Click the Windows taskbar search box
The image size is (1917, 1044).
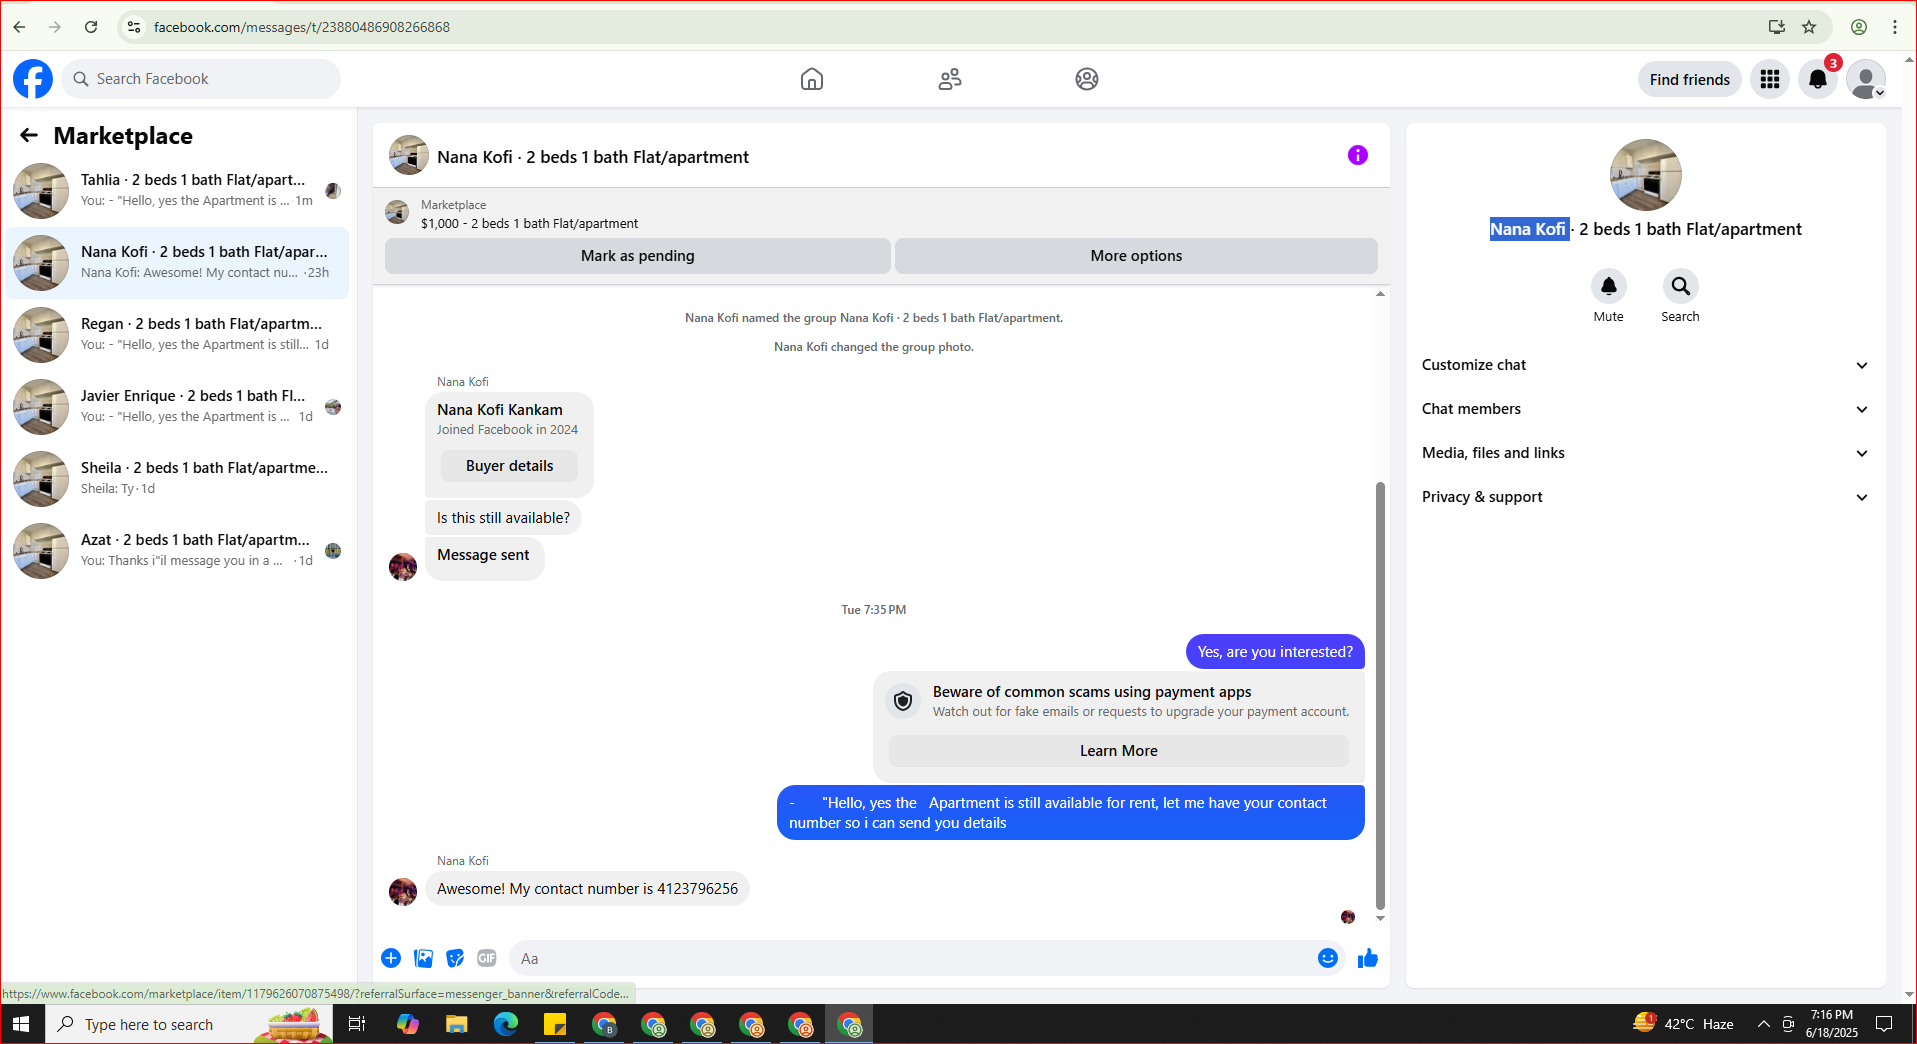(190, 1024)
